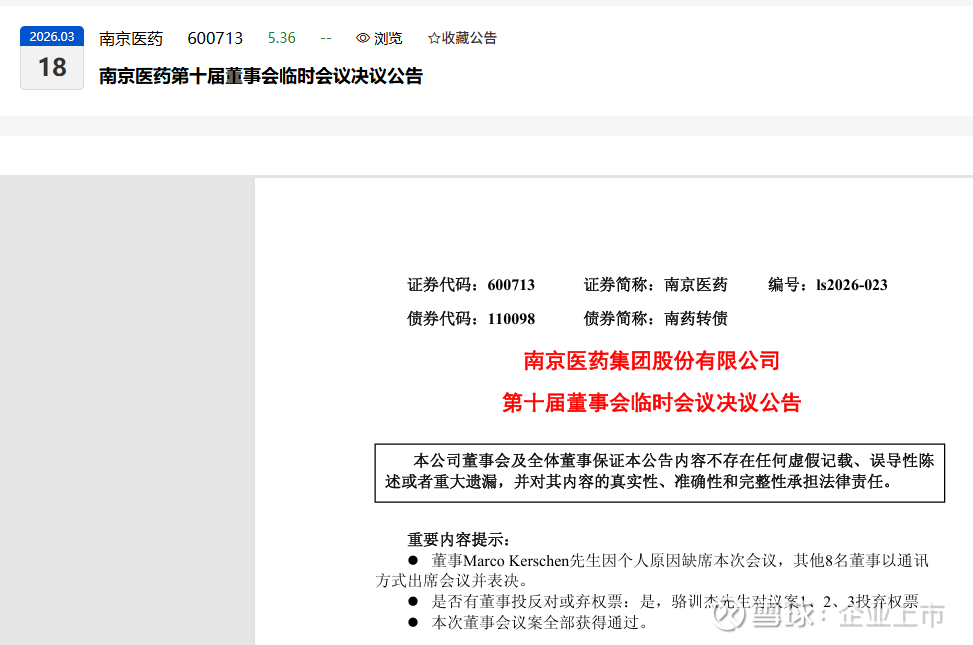Click 浏览 label text
The height and width of the screenshot is (645, 973).
[x=388, y=38]
